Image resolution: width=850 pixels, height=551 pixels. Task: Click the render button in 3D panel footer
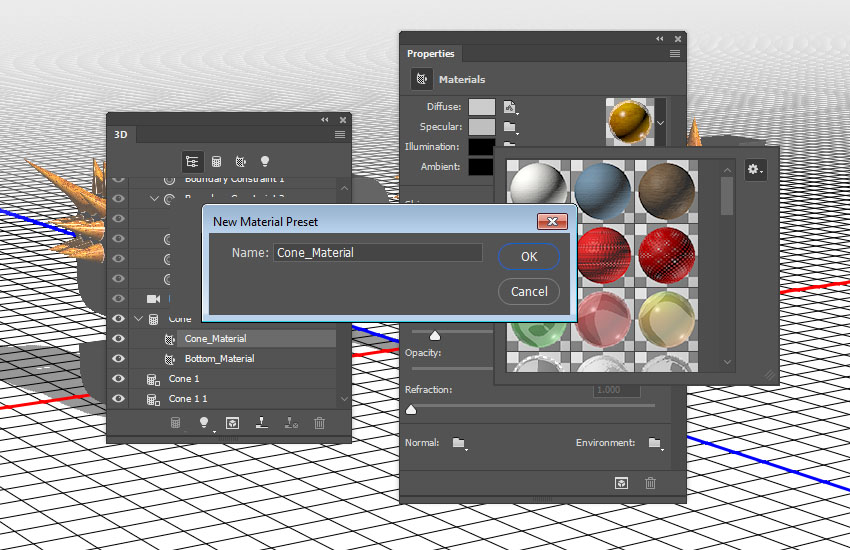[233, 423]
